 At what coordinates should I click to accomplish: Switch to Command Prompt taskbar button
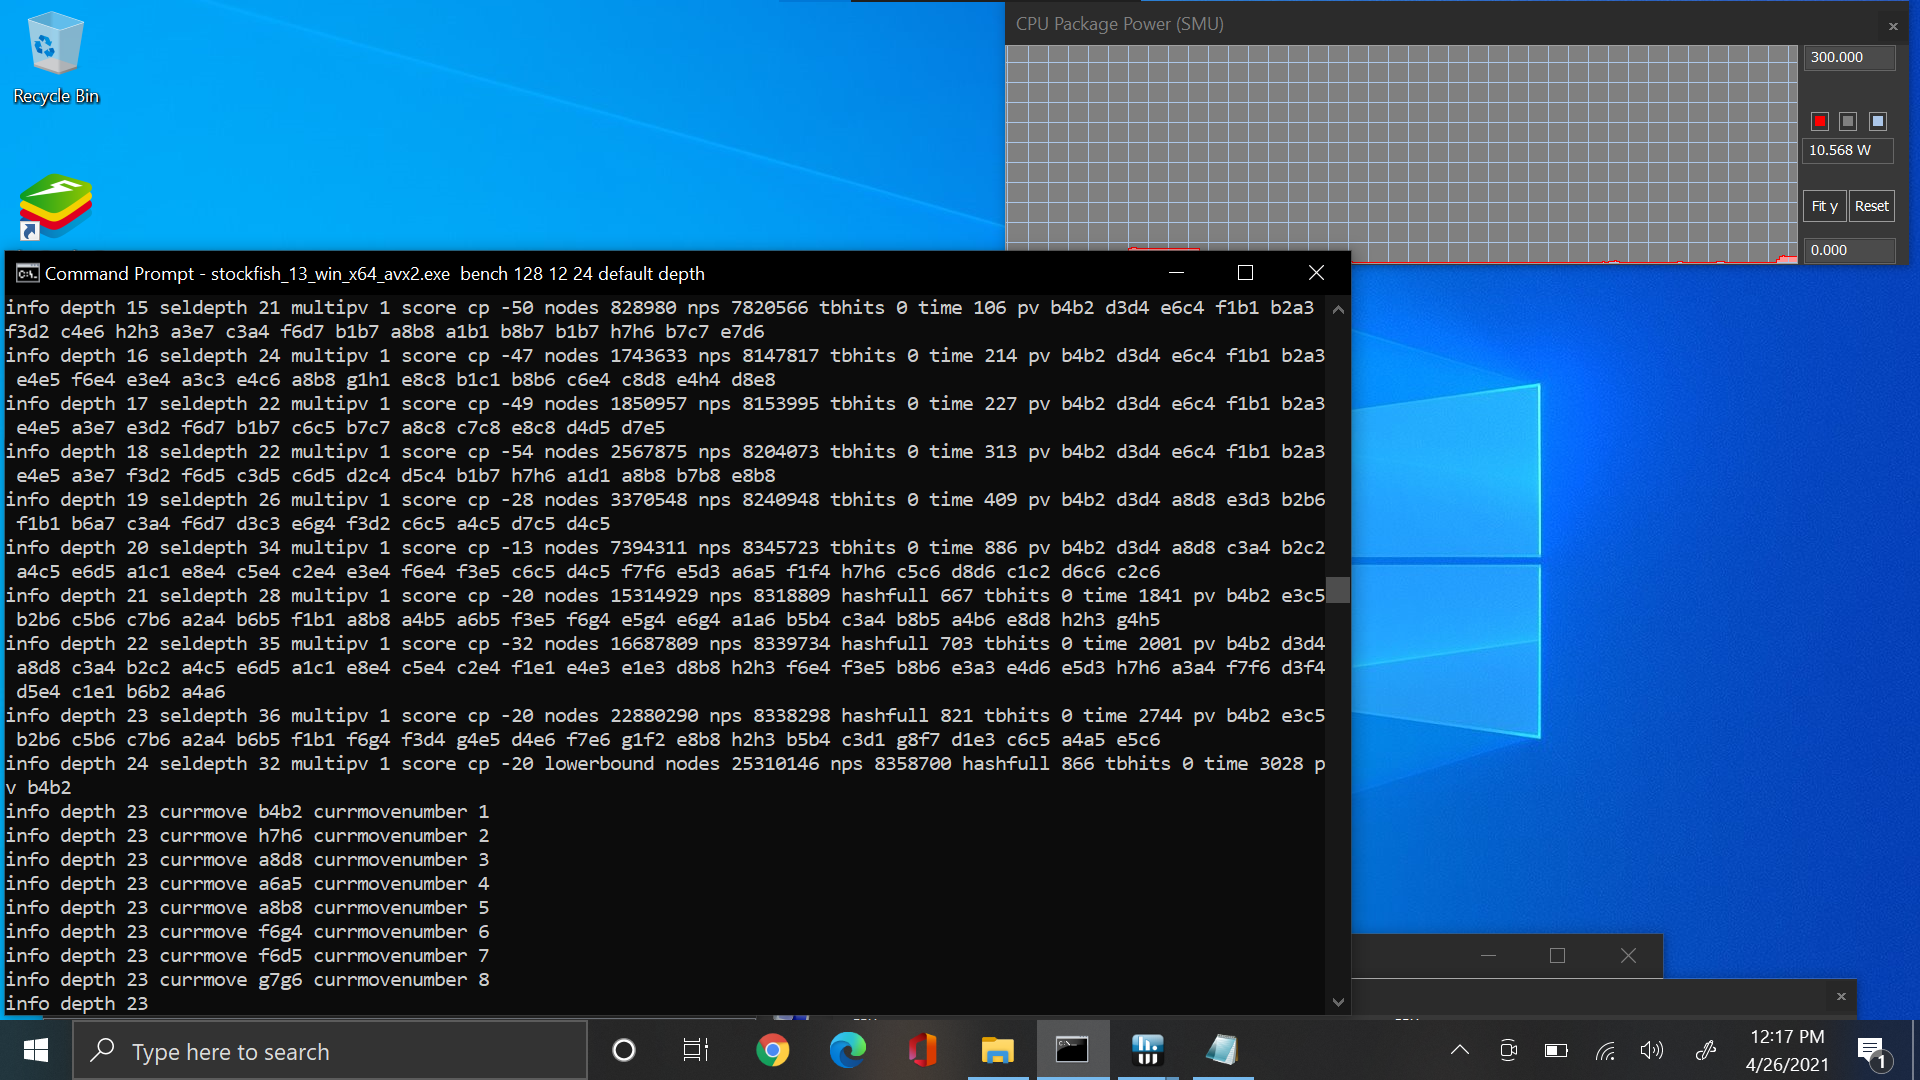click(x=1072, y=1050)
